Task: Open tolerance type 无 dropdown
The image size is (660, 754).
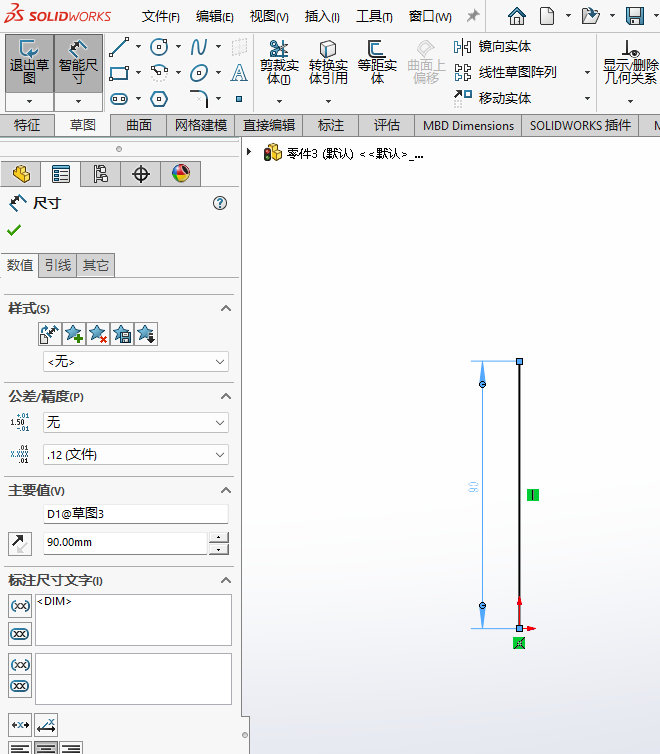Action: pyautogui.click(x=136, y=423)
